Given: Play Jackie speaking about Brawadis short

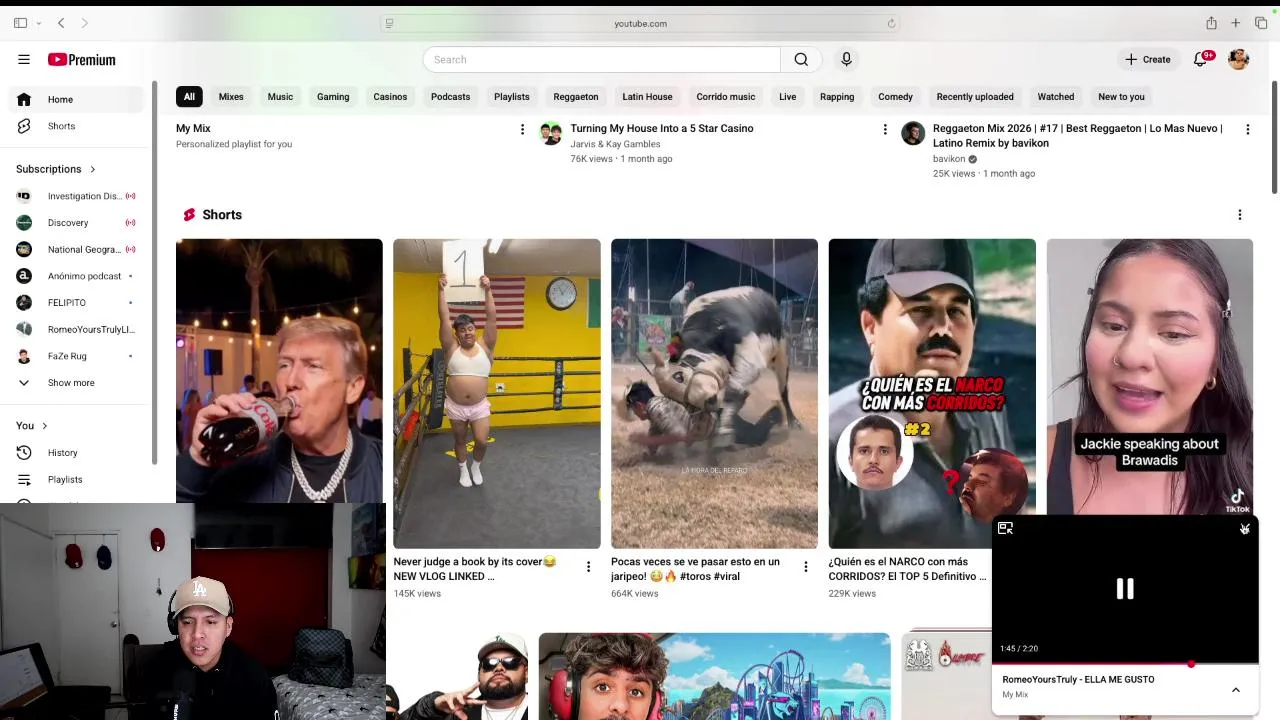Looking at the screenshot, I should (1149, 376).
